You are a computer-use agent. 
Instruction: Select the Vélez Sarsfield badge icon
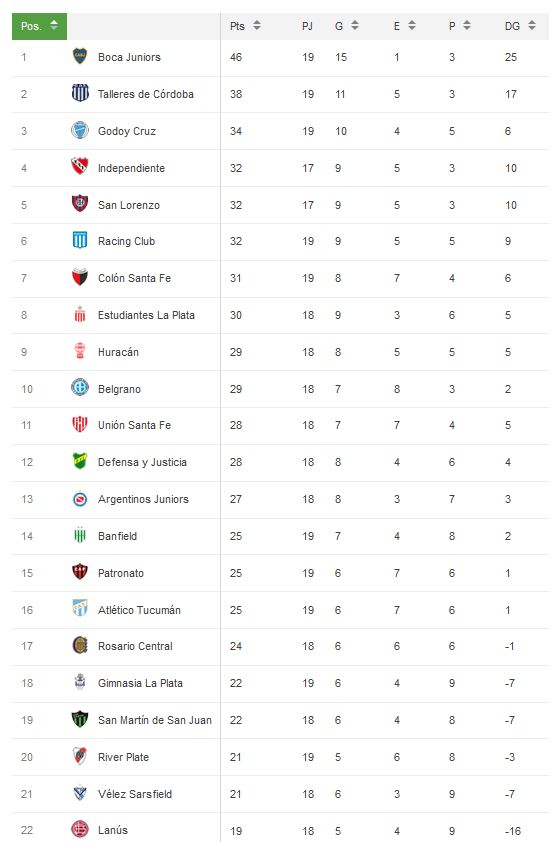(x=80, y=793)
